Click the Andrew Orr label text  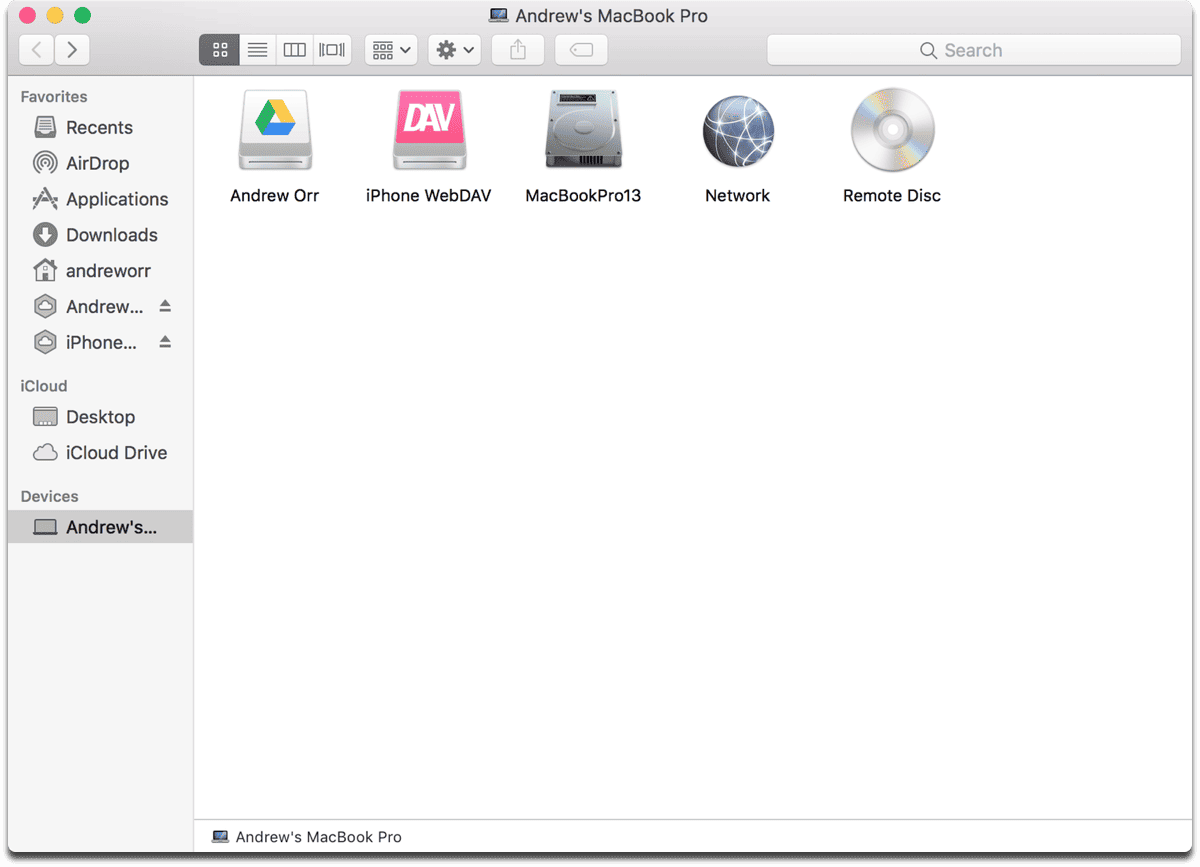[275, 196]
